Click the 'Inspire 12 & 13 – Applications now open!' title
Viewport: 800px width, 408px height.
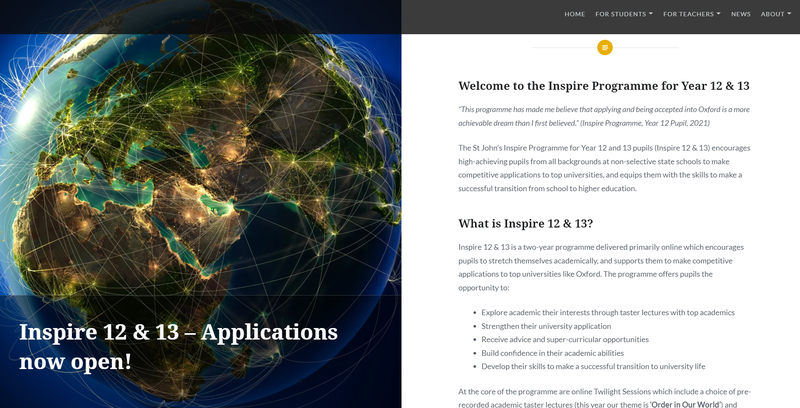point(178,347)
